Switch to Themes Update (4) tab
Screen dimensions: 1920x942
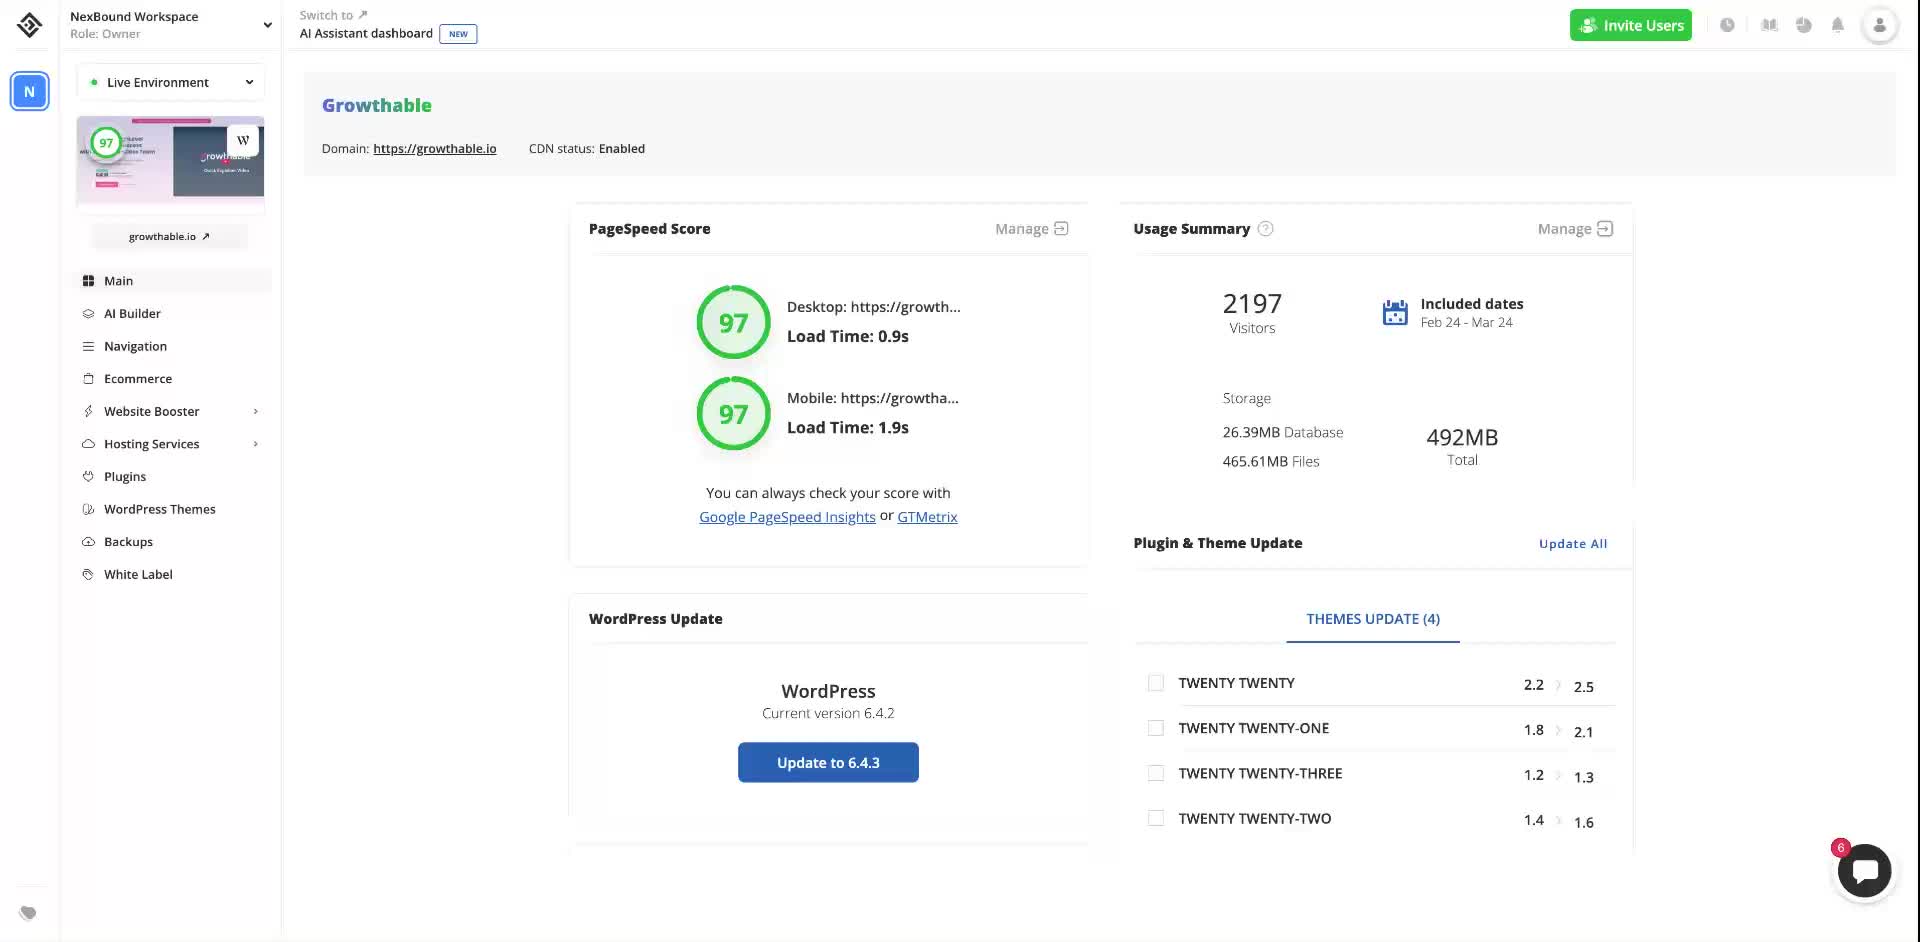1372,619
